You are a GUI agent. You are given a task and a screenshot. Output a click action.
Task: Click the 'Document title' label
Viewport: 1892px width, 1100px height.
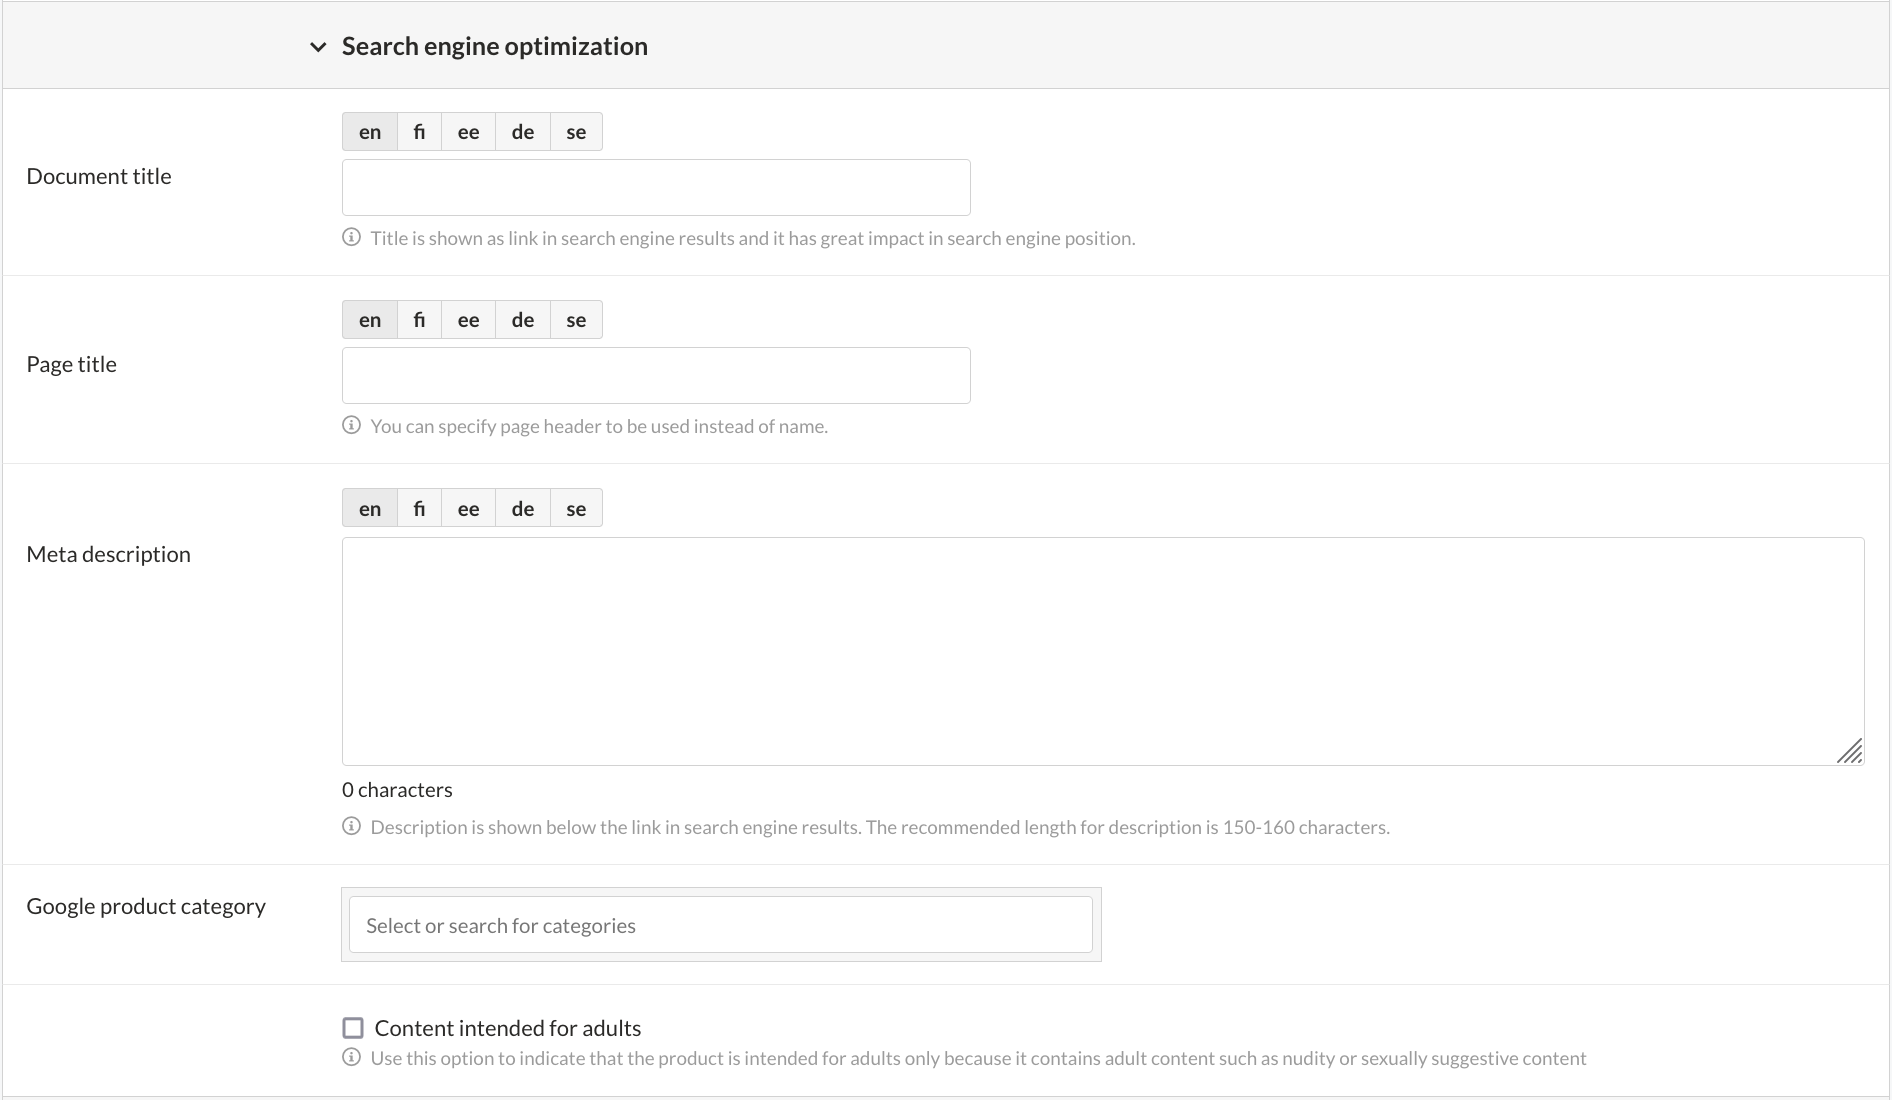(x=99, y=176)
